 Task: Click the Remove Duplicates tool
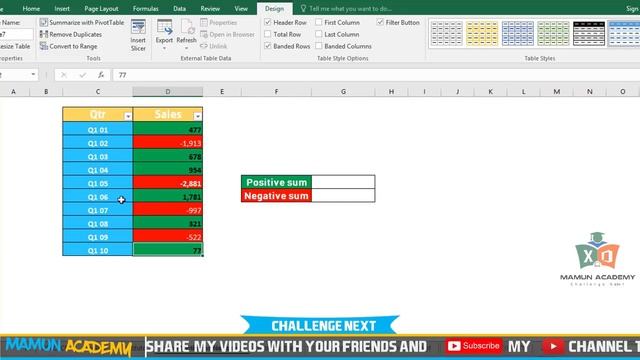pyautogui.click(x=71, y=34)
